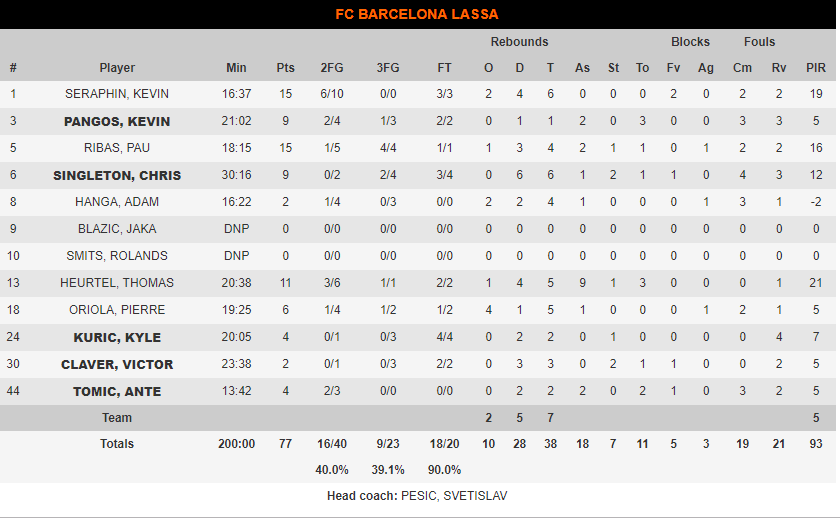Select the RIBAS, PAU row name

click(117, 148)
